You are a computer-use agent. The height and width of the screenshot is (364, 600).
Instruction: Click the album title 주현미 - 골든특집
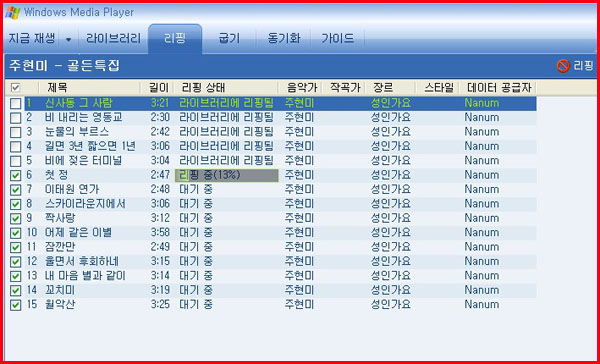[64, 66]
